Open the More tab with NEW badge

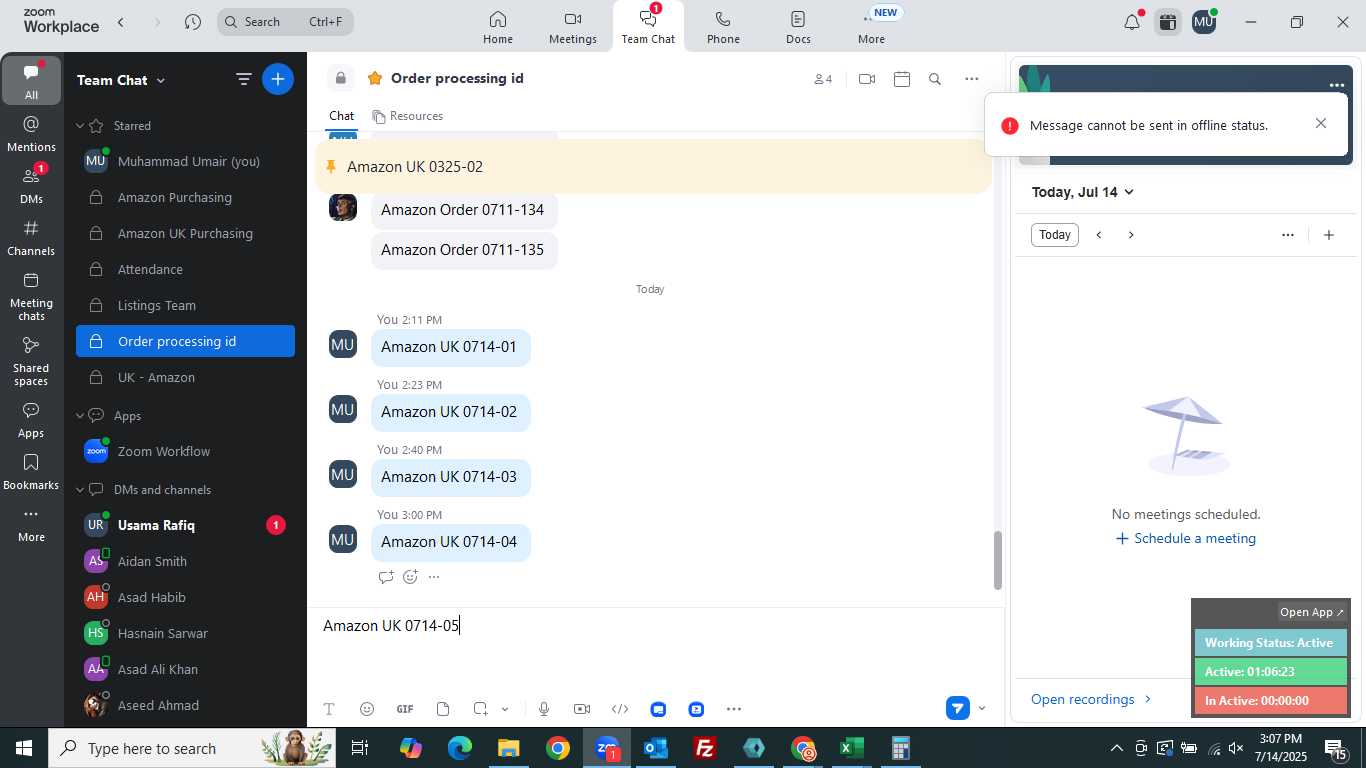pyautogui.click(x=872, y=27)
